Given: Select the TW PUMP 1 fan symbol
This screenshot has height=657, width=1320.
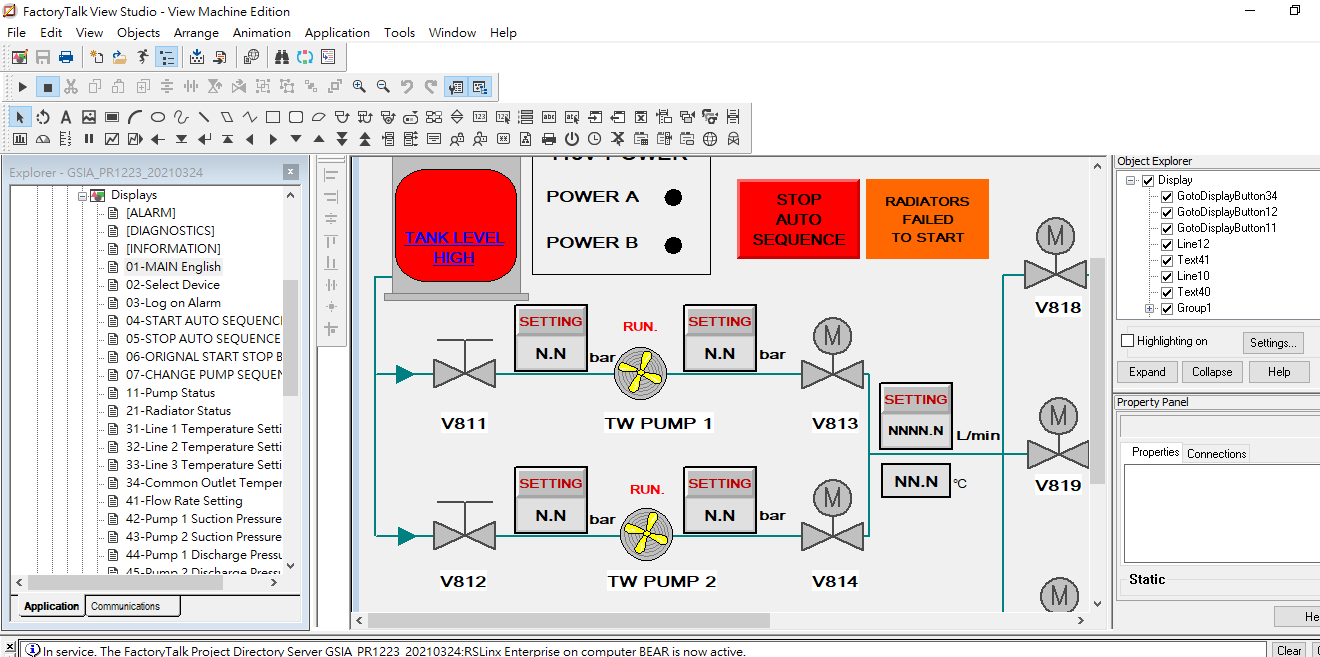Looking at the screenshot, I should point(640,373).
